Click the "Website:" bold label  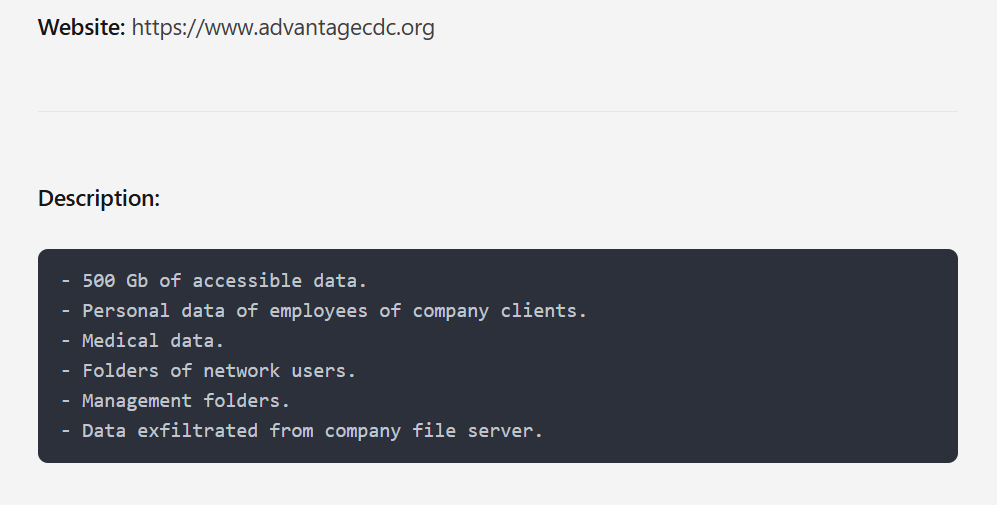coord(82,28)
